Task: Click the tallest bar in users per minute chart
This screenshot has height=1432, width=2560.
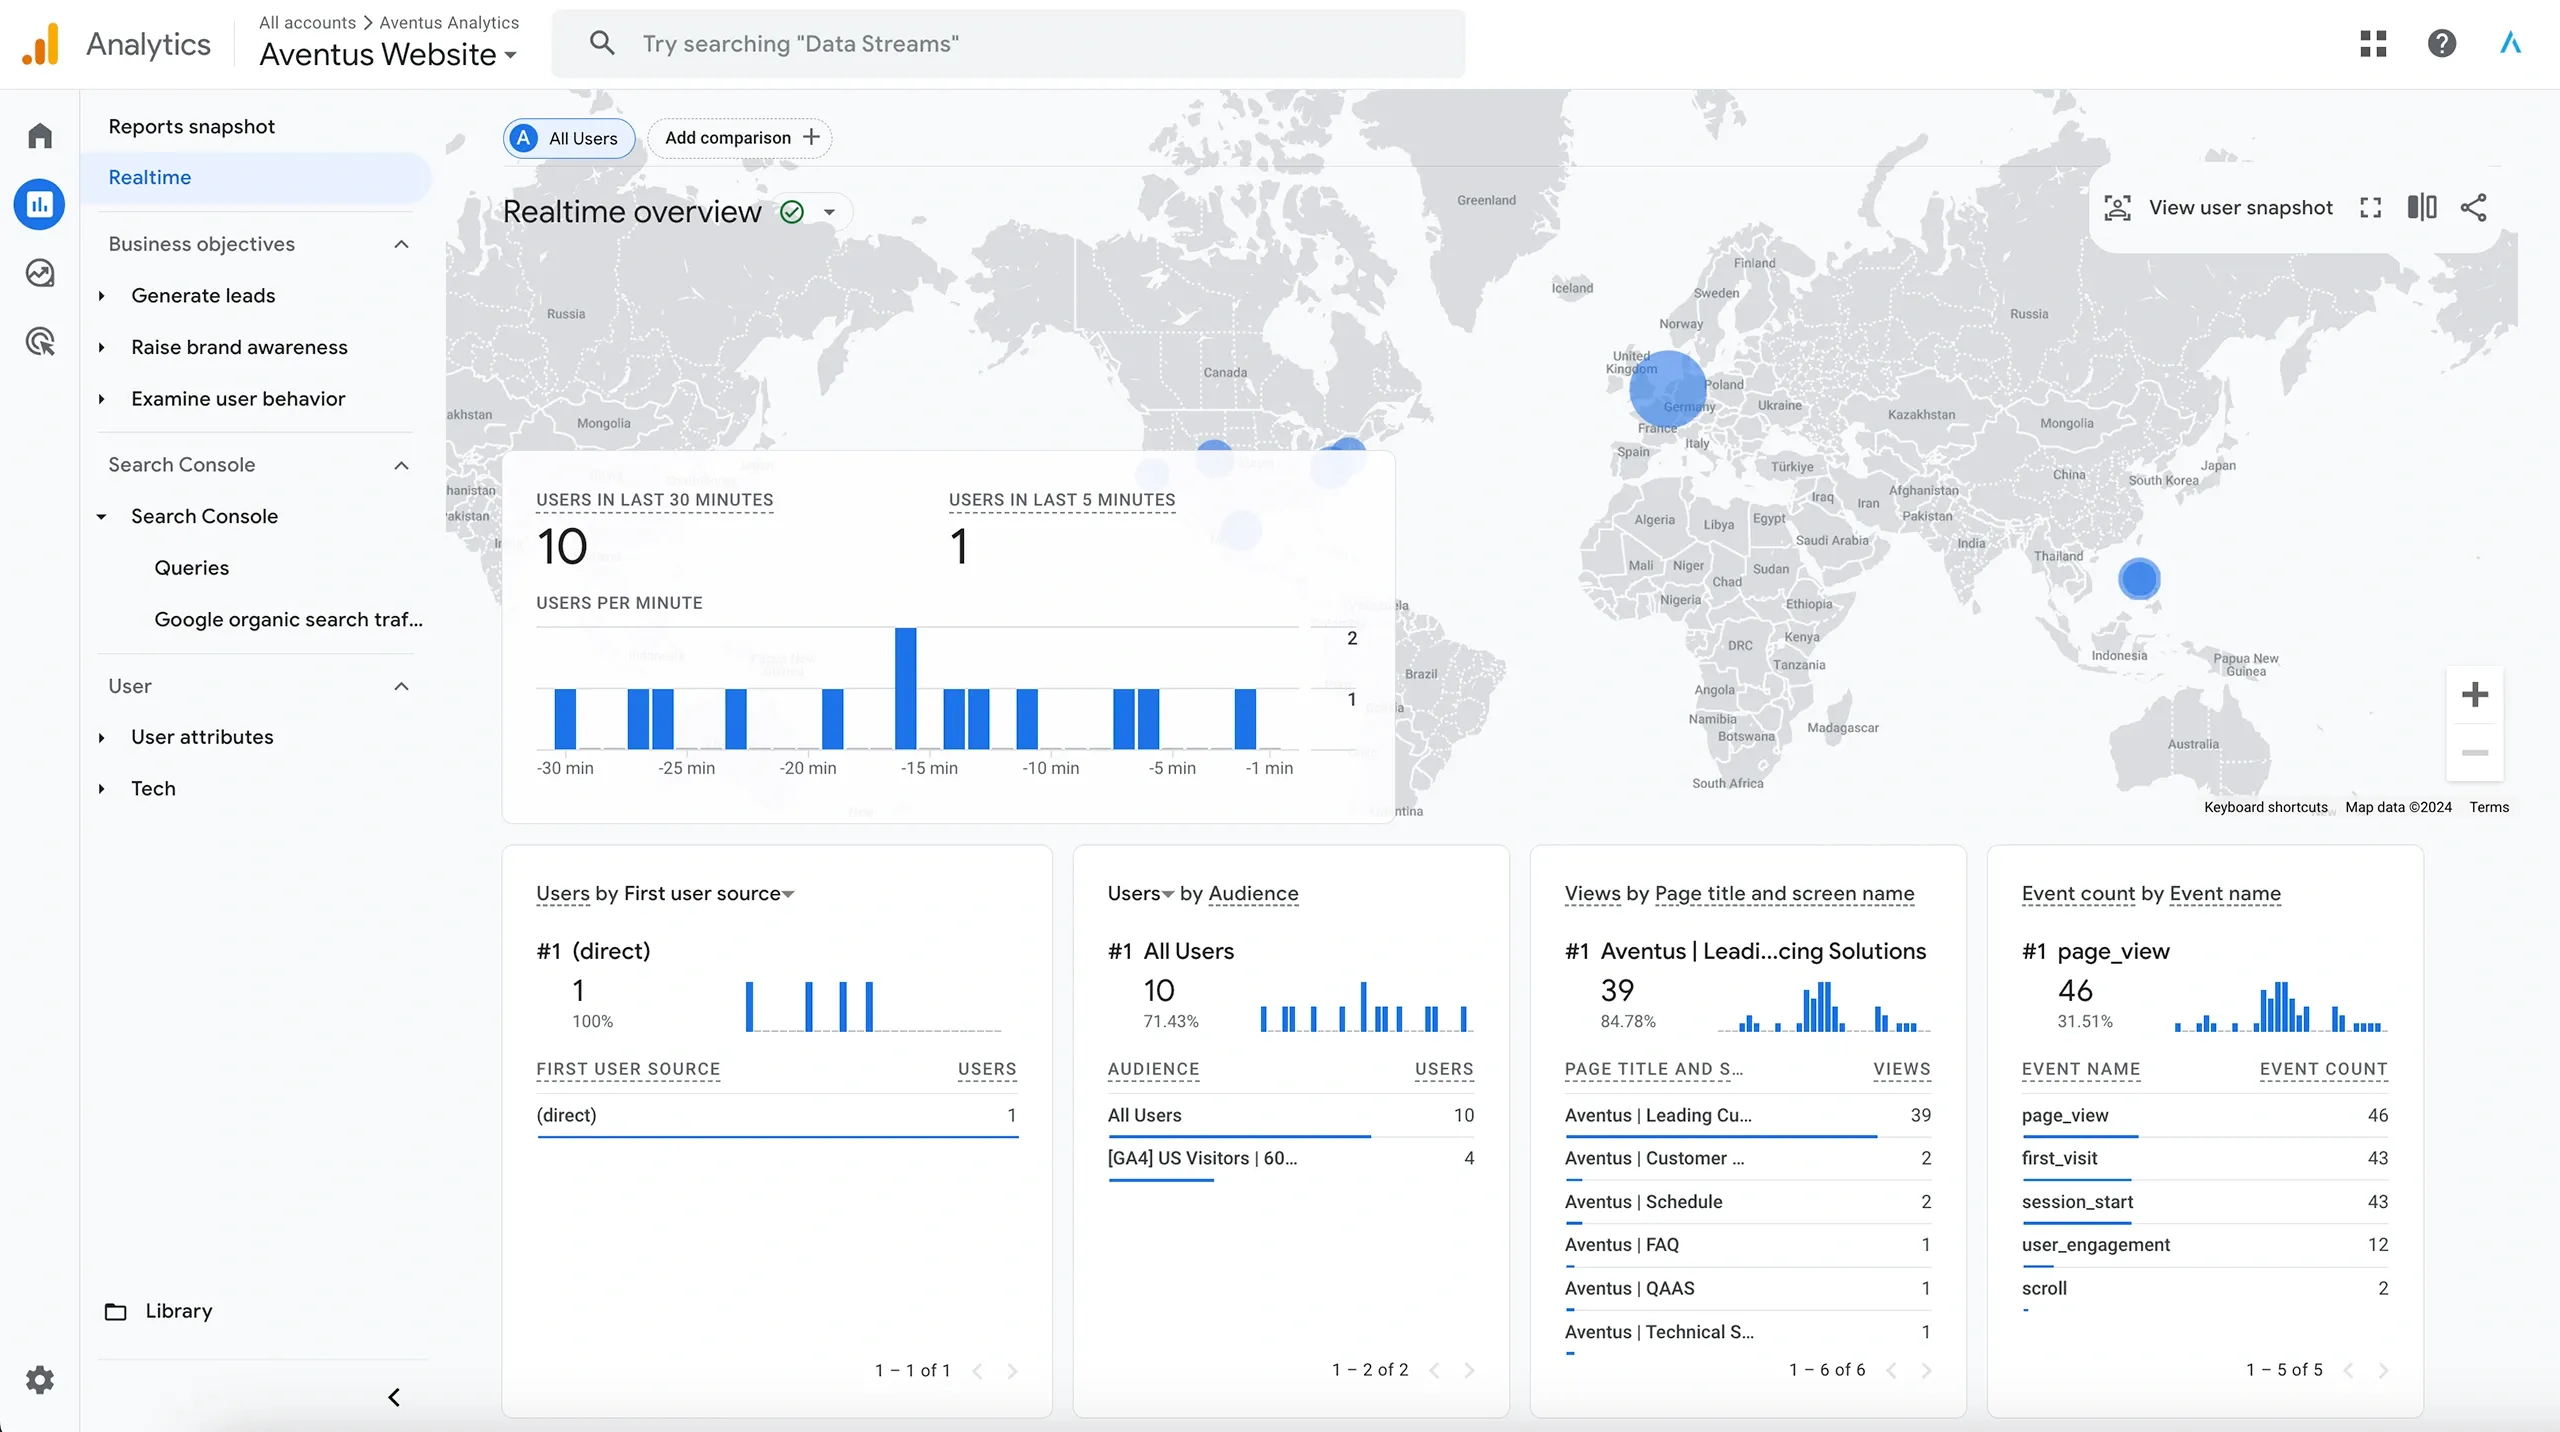Action: 905,688
